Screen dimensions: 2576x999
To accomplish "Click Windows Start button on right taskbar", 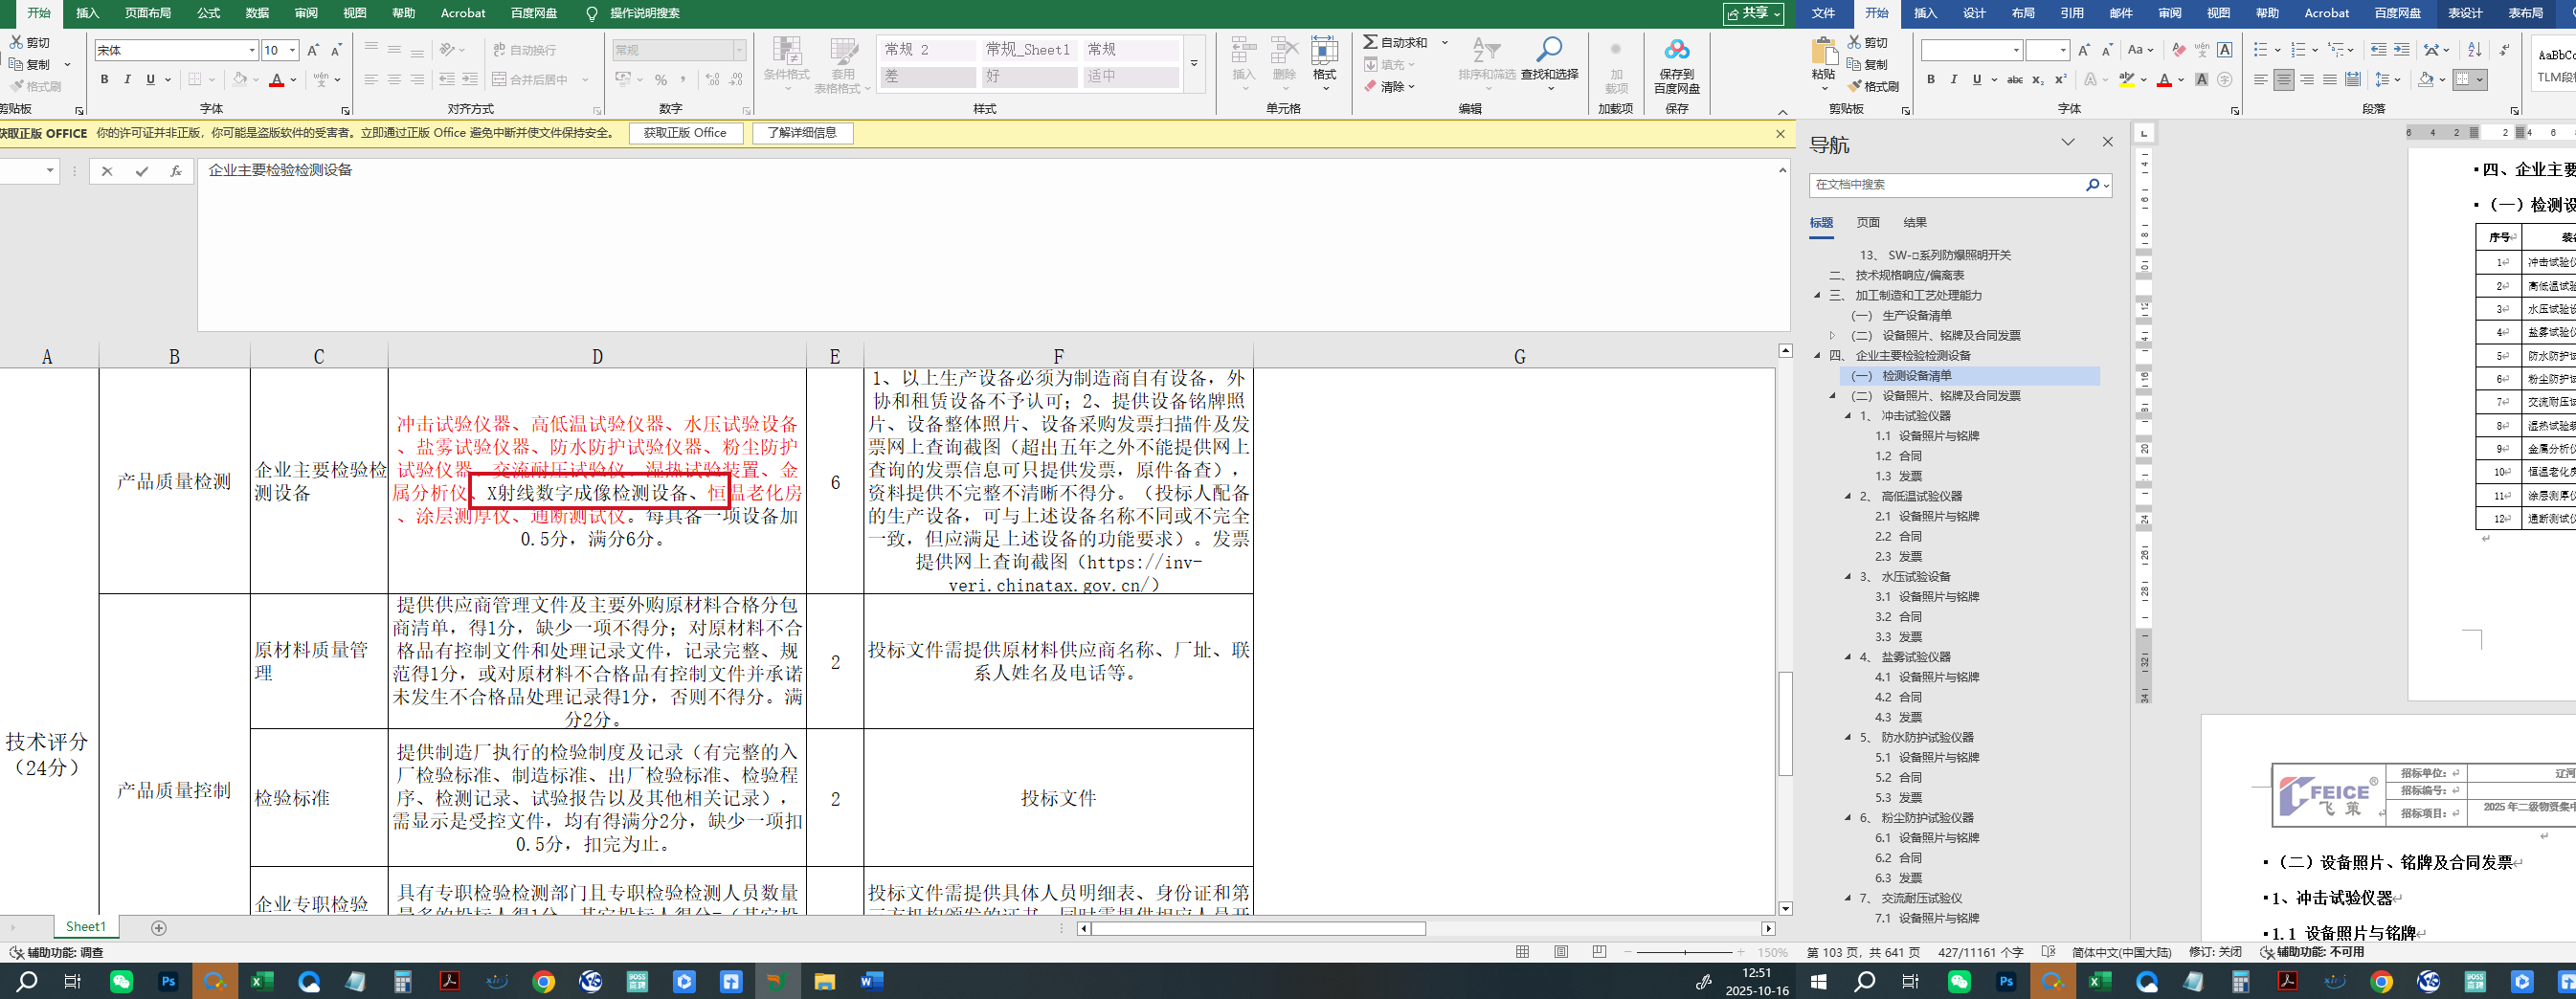I will (x=1818, y=982).
